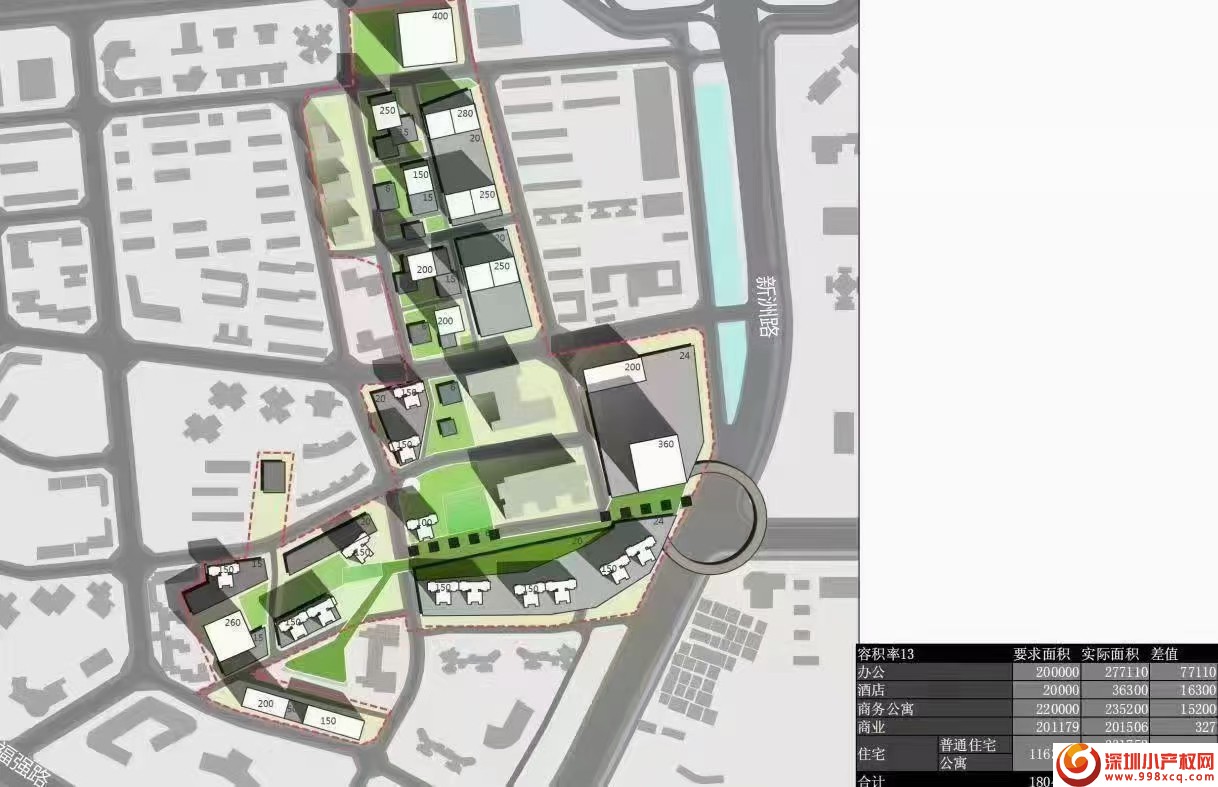Select the 办公 row label

coord(872,673)
